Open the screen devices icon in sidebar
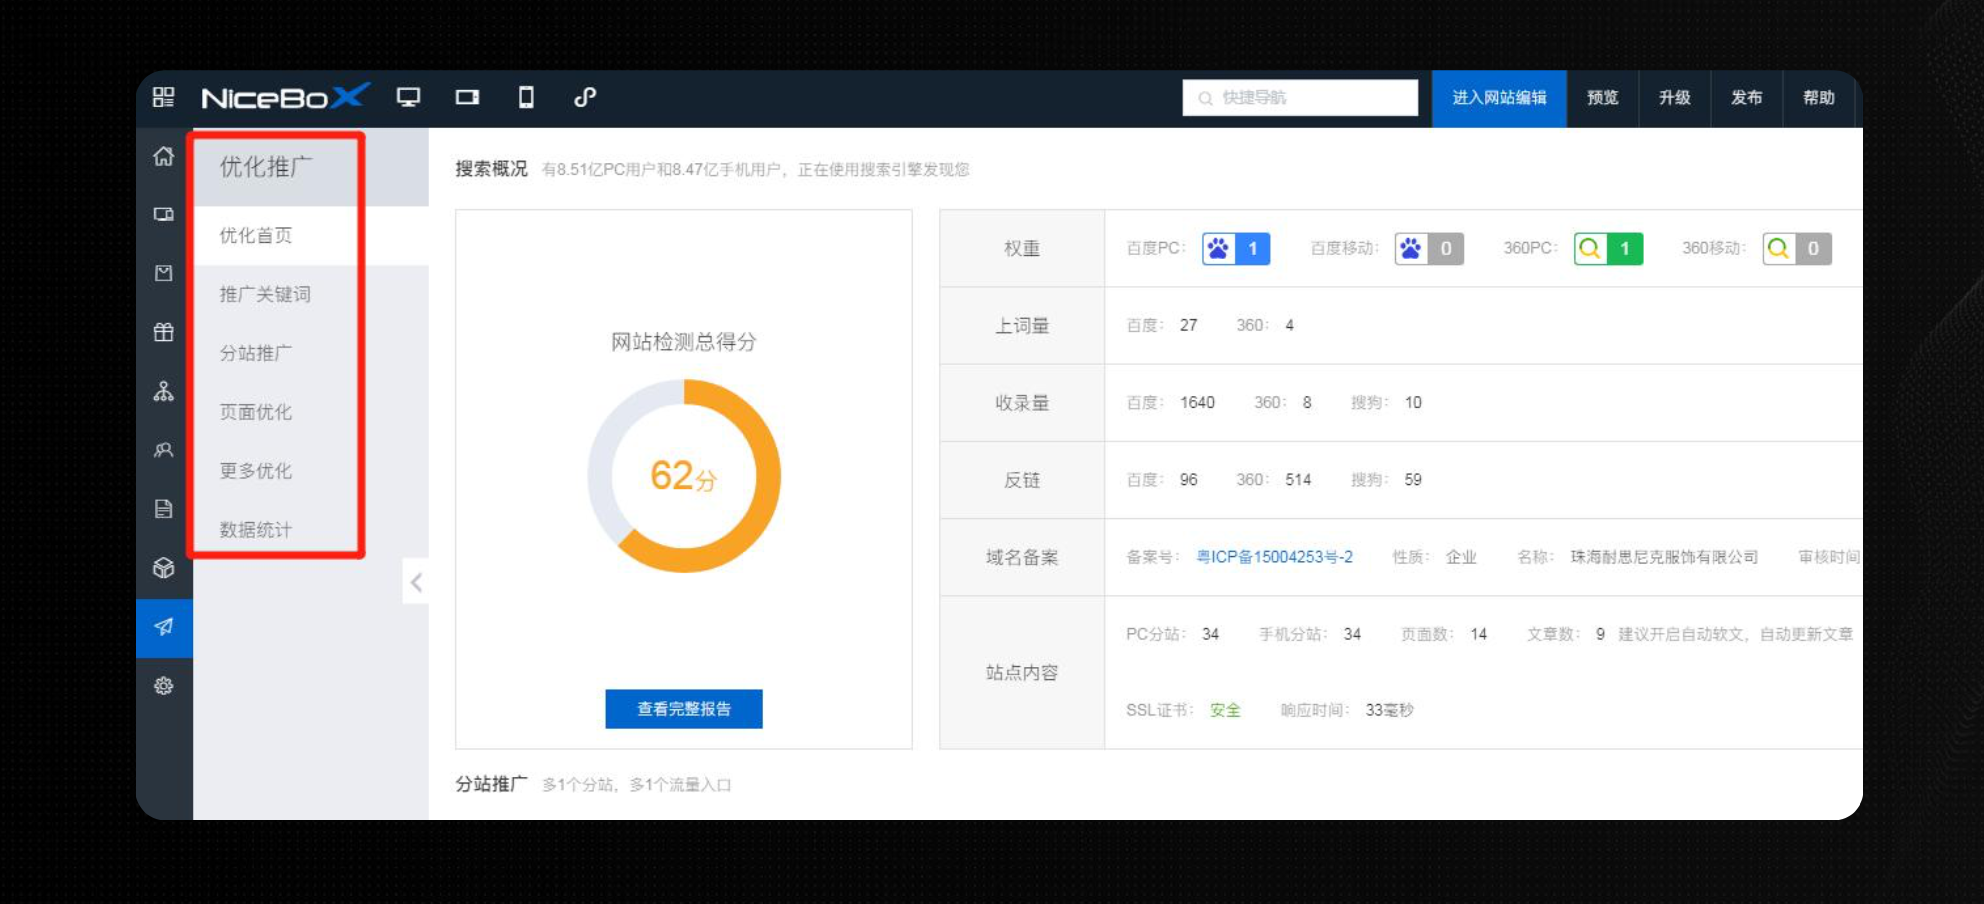 click(164, 214)
